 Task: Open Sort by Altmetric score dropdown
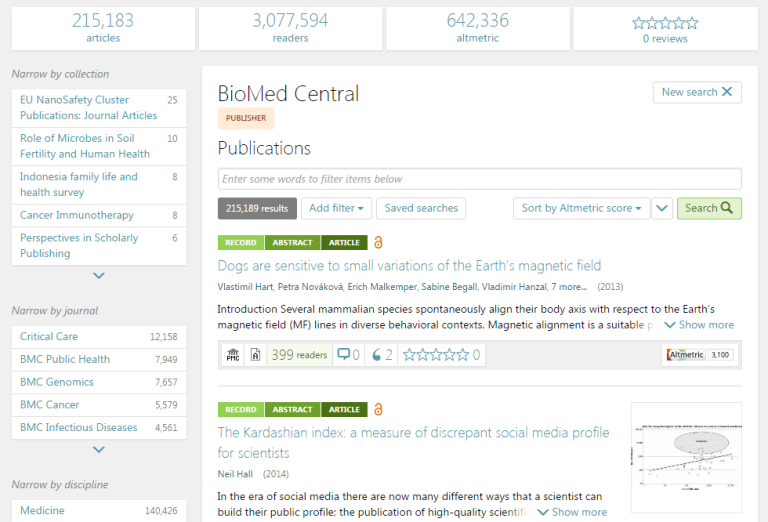click(x=581, y=208)
